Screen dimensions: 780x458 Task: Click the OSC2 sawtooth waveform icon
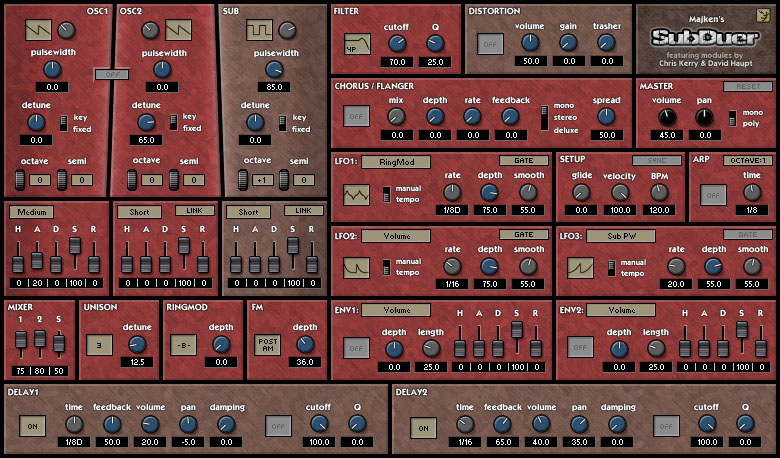pos(179,30)
